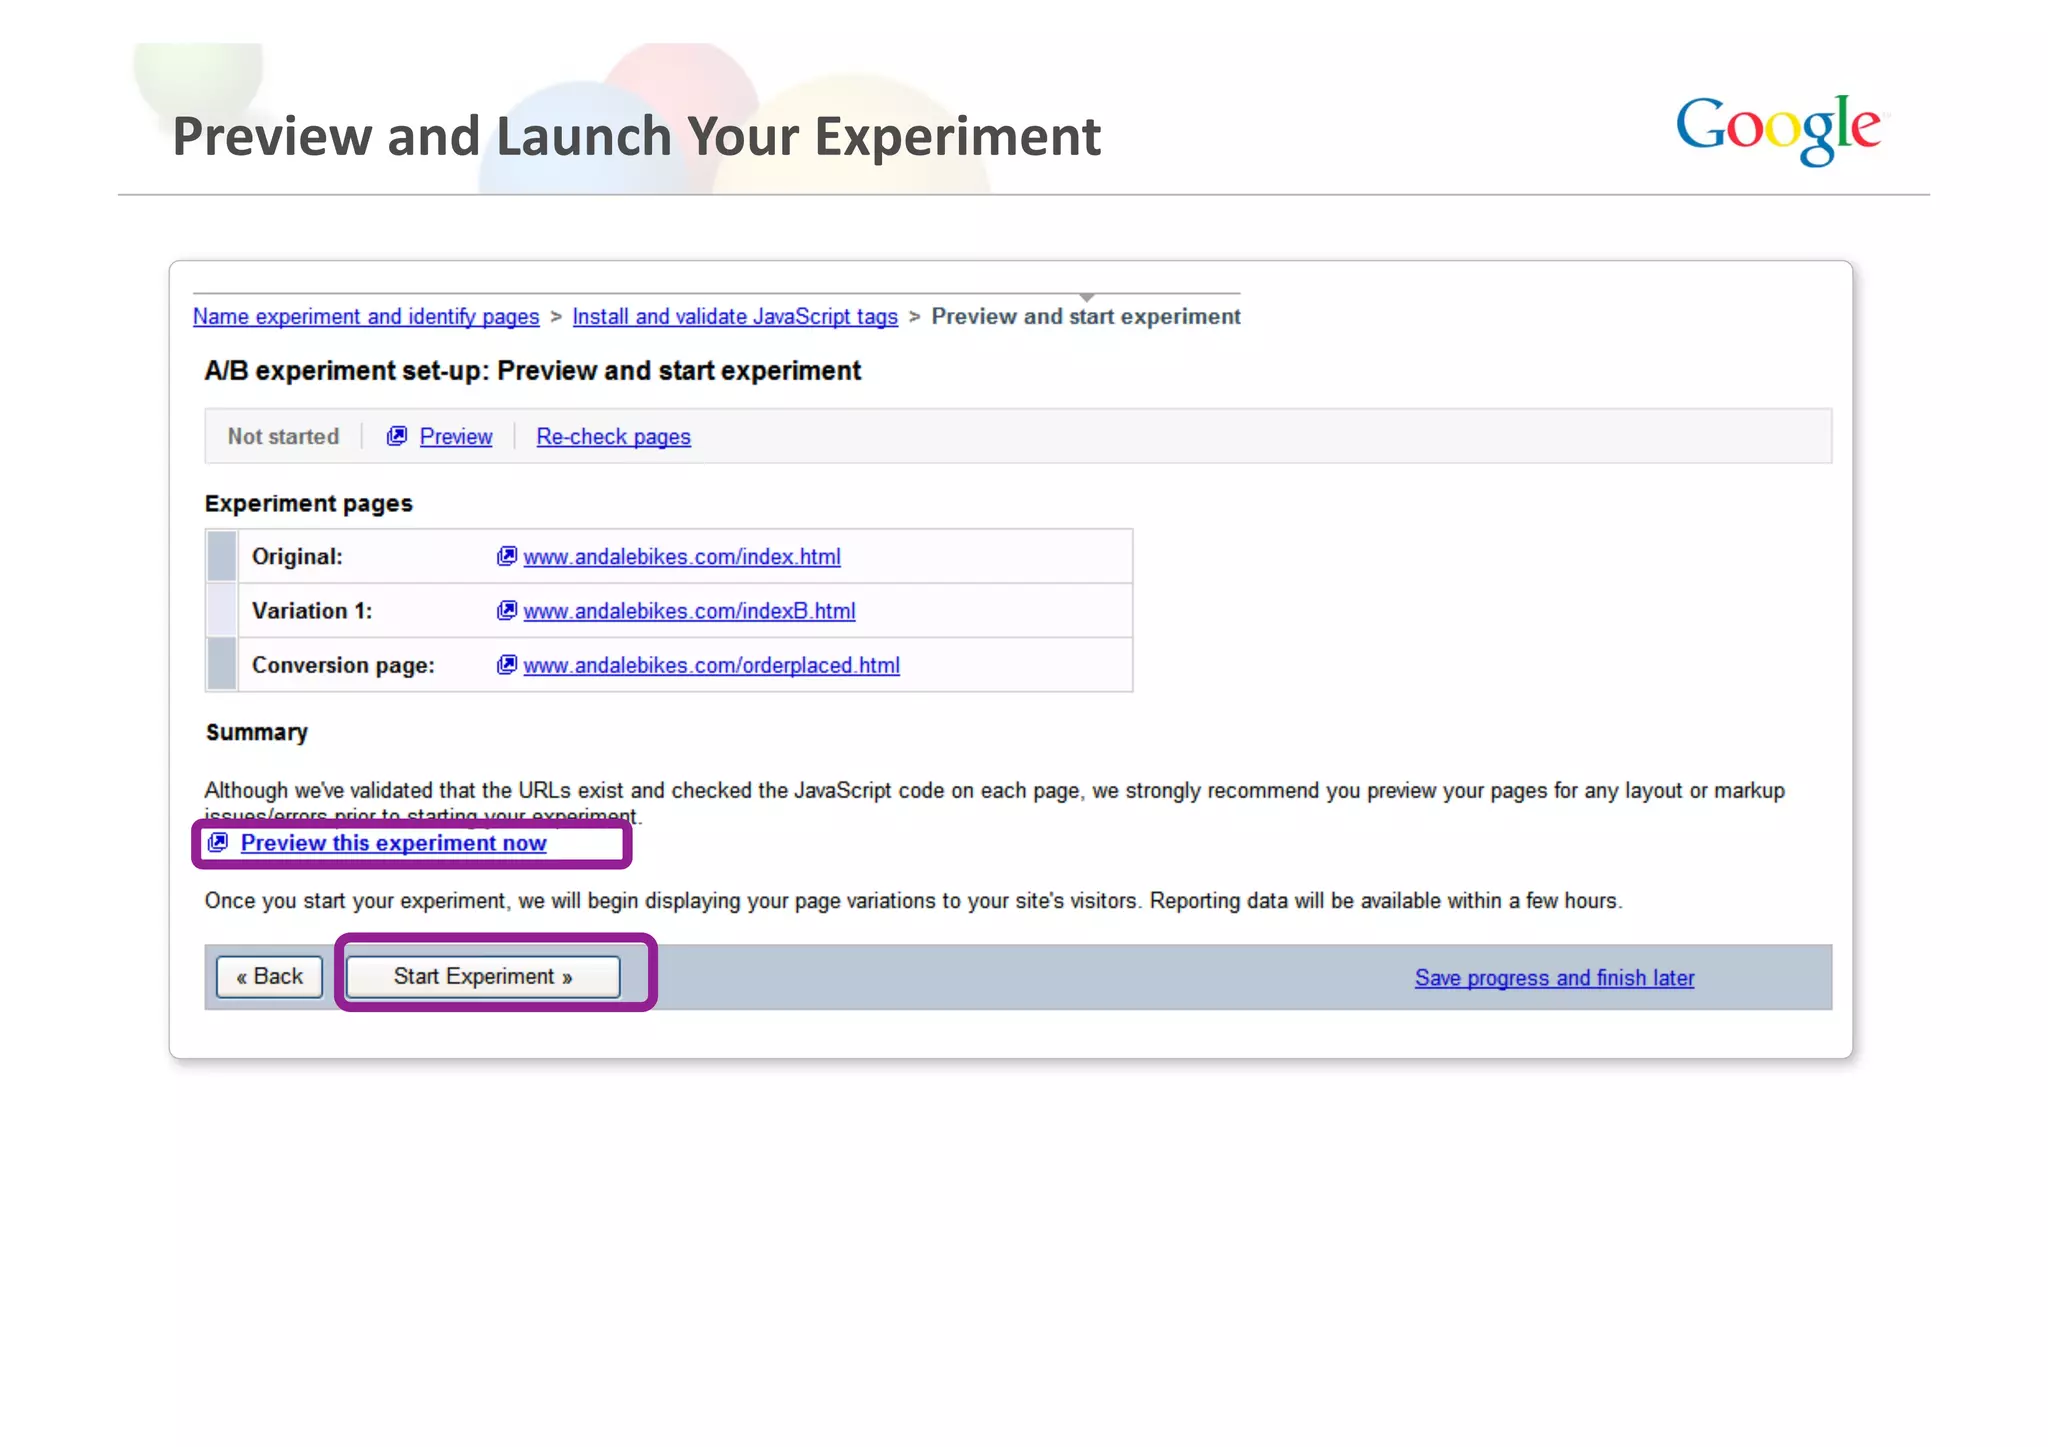
Task: Click the Preview link in the status bar
Action: 456,437
